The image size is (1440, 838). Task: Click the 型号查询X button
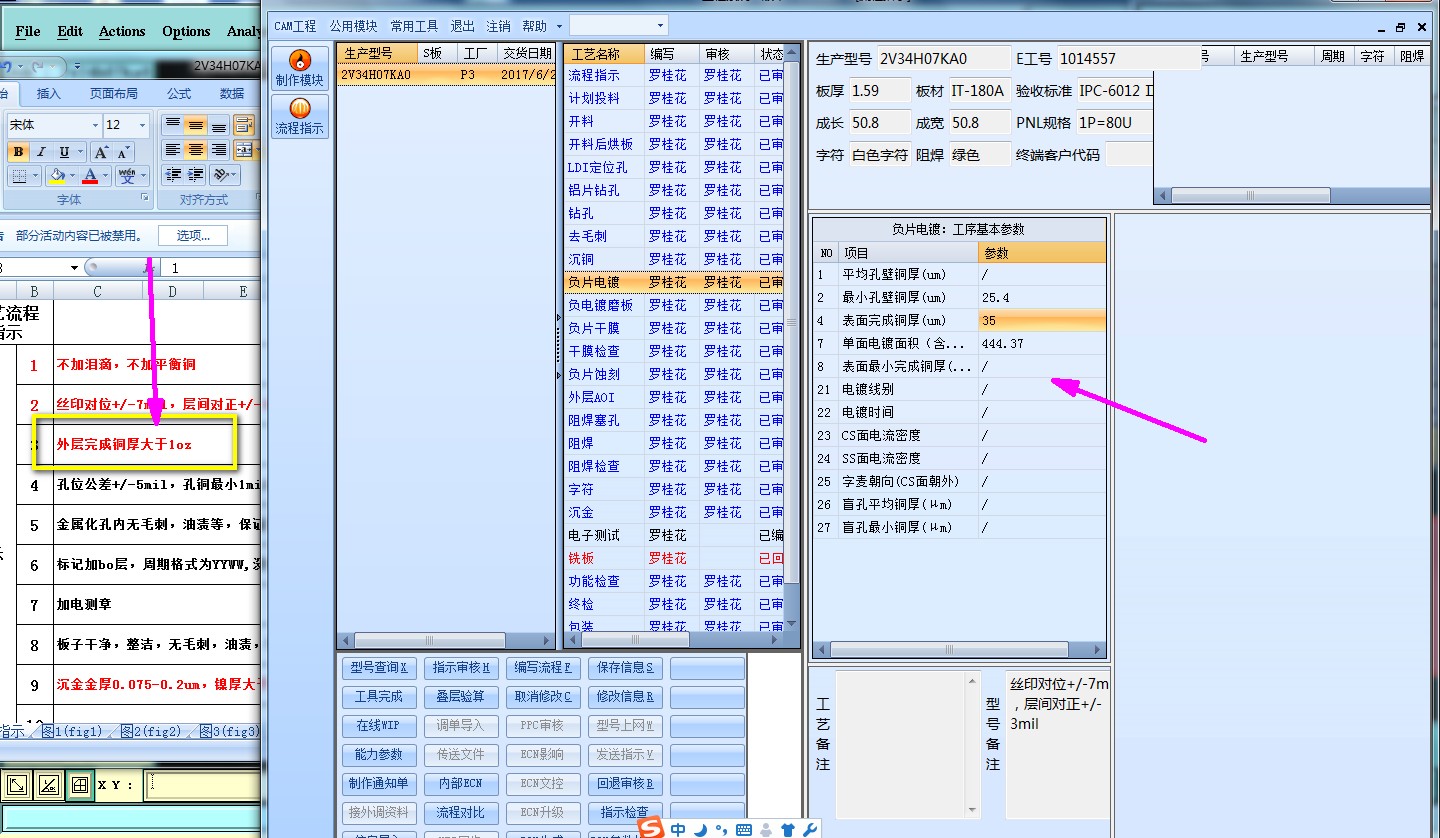tap(379, 668)
